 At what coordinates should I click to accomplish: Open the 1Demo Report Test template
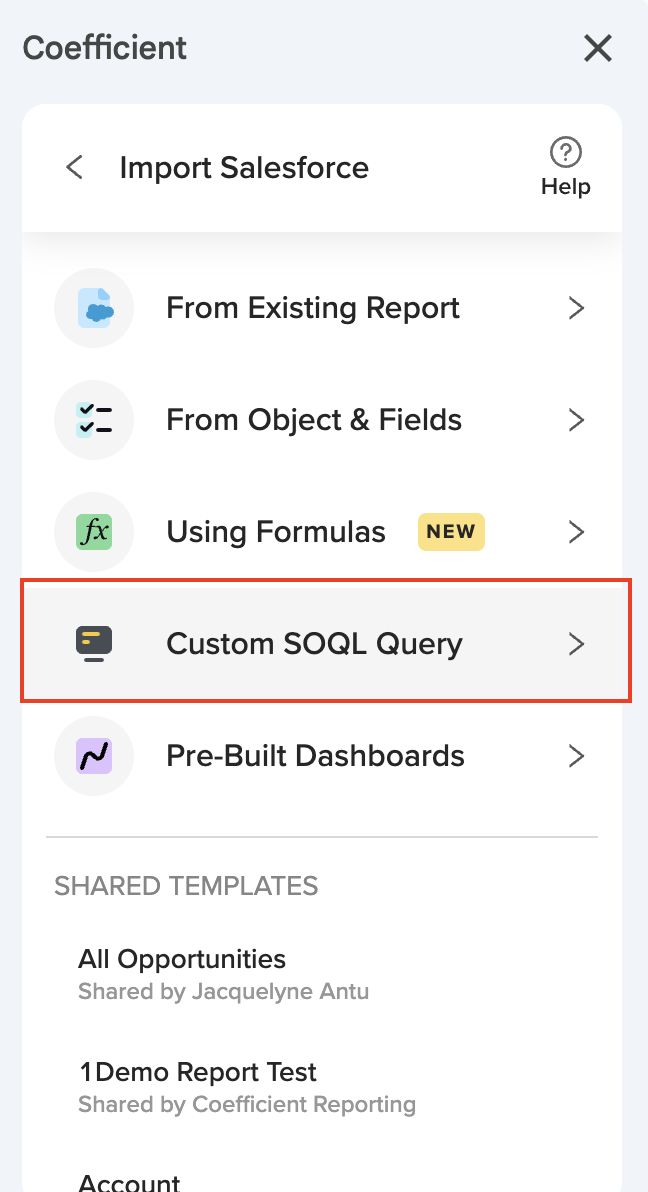click(x=197, y=1073)
